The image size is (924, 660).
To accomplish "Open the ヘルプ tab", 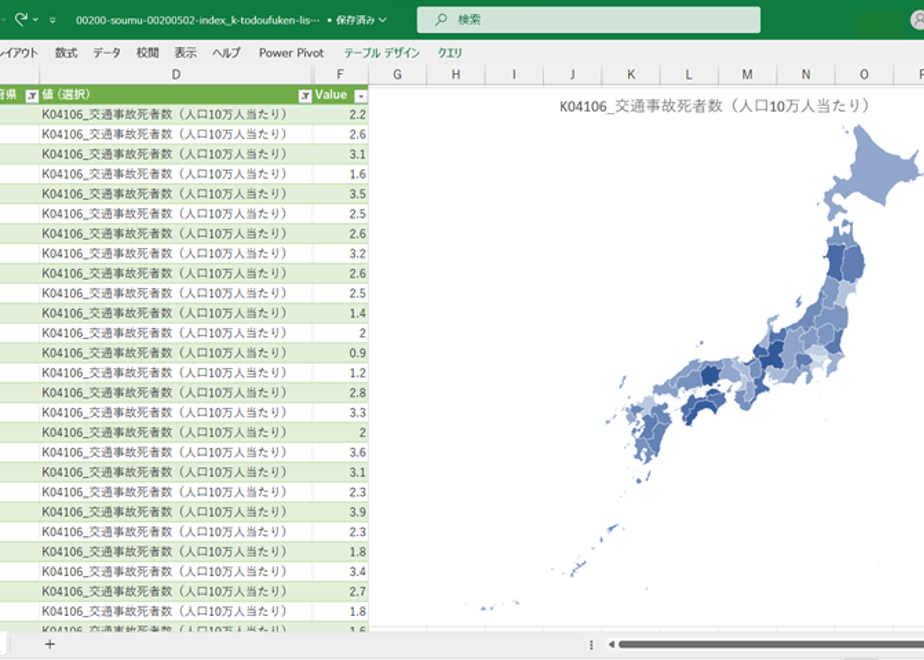I will point(226,53).
